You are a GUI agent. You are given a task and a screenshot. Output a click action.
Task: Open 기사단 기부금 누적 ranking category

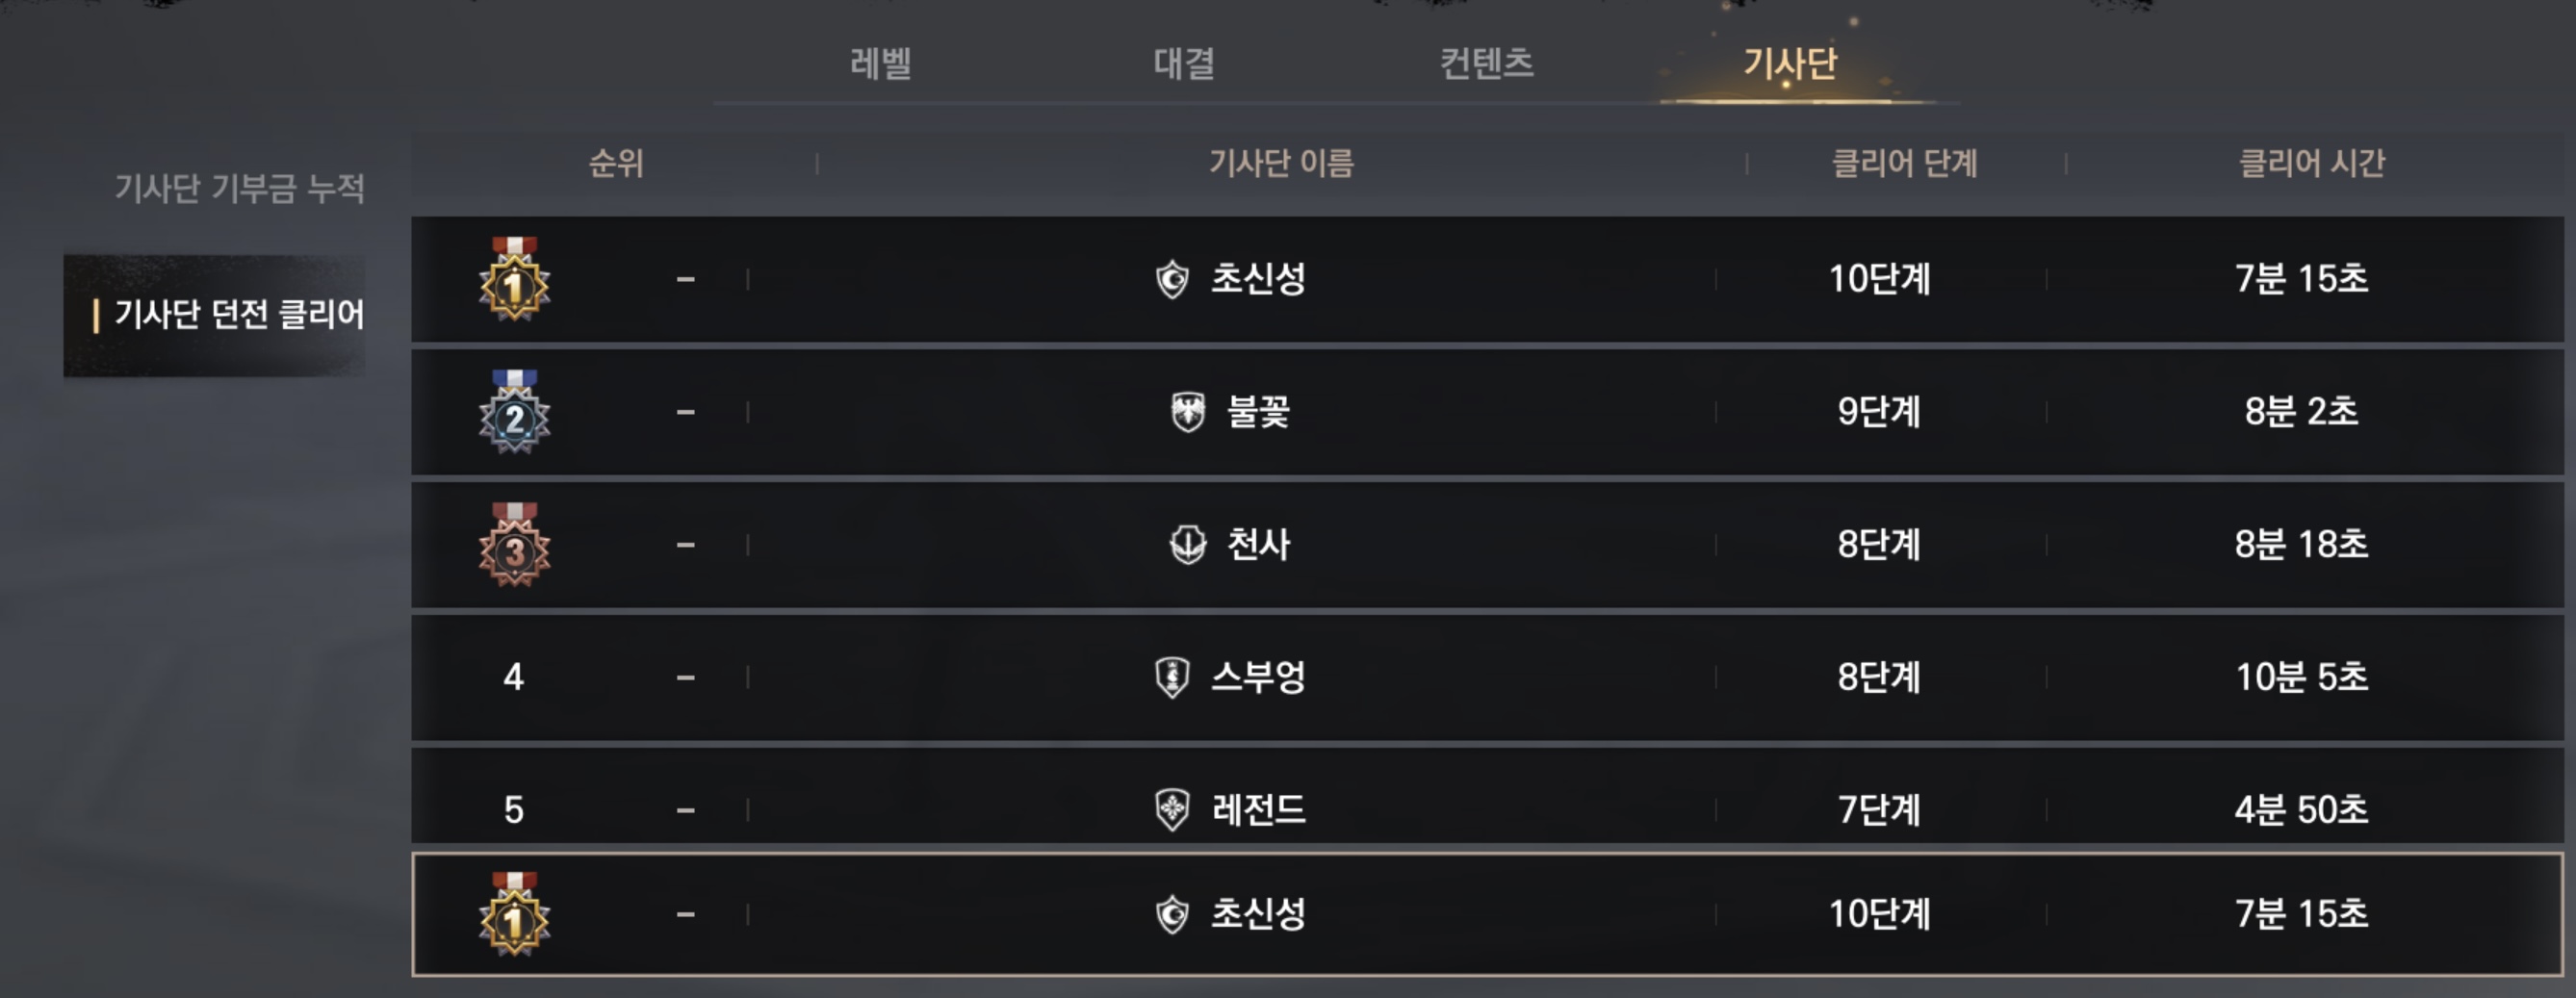click(x=239, y=187)
